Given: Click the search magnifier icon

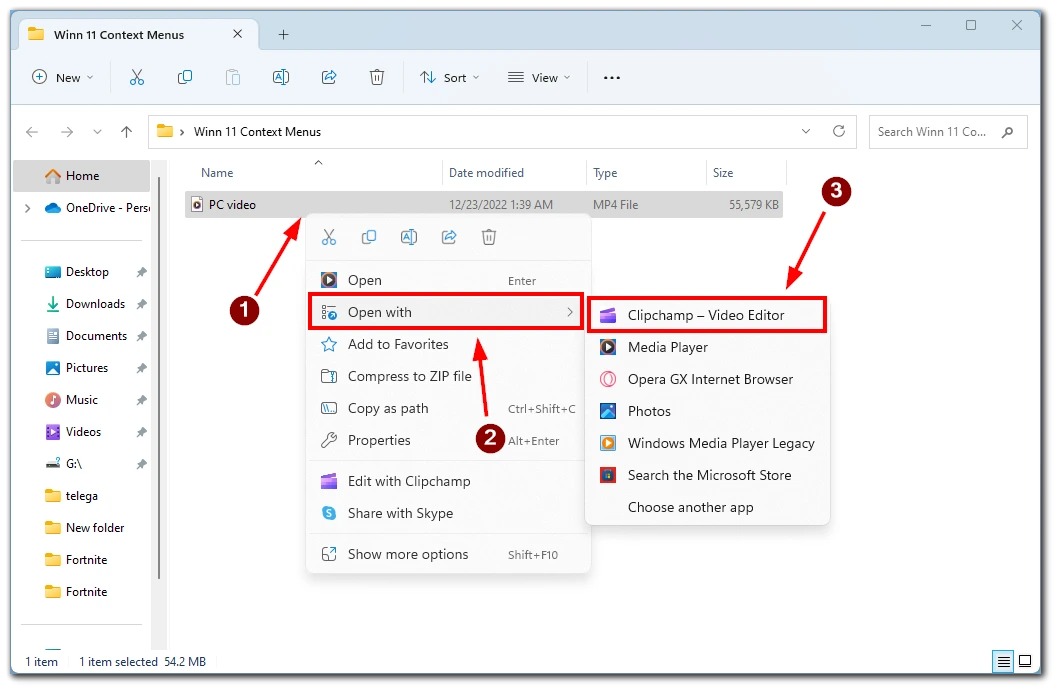Looking at the screenshot, I should pyautogui.click(x=1008, y=132).
